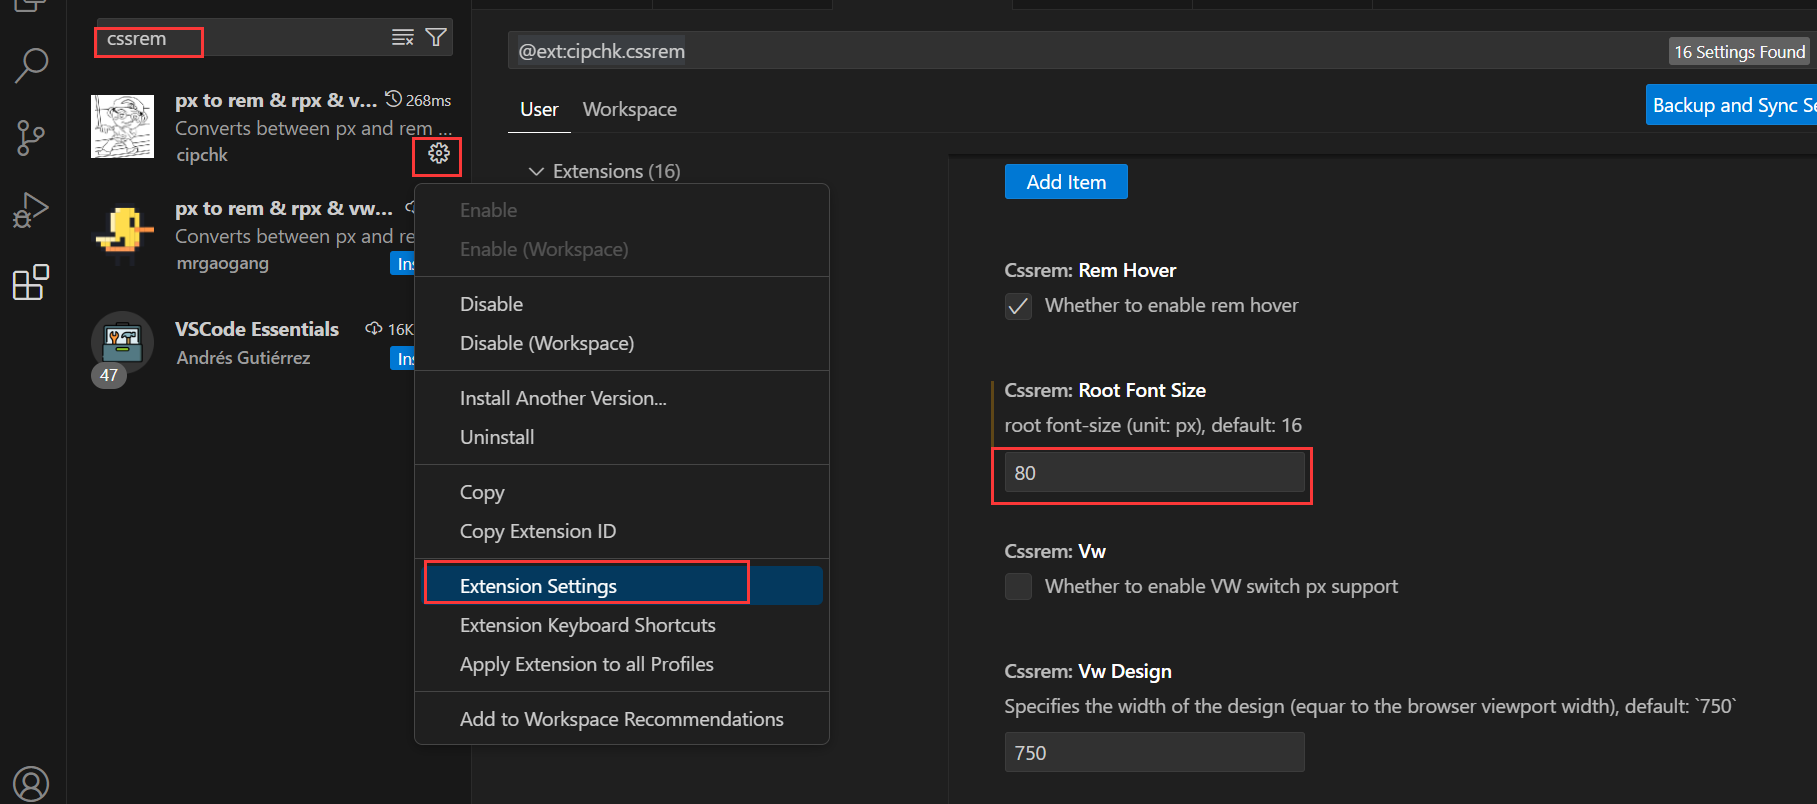The image size is (1817, 804).
Task: Click the Cssrem: Rem Hover heading
Action: (x=1090, y=271)
